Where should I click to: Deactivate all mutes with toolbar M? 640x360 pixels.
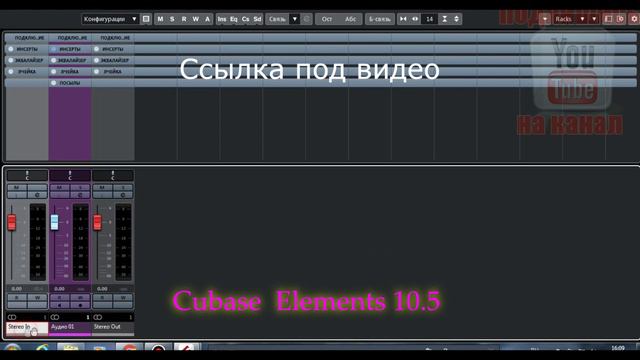[160, 19]
